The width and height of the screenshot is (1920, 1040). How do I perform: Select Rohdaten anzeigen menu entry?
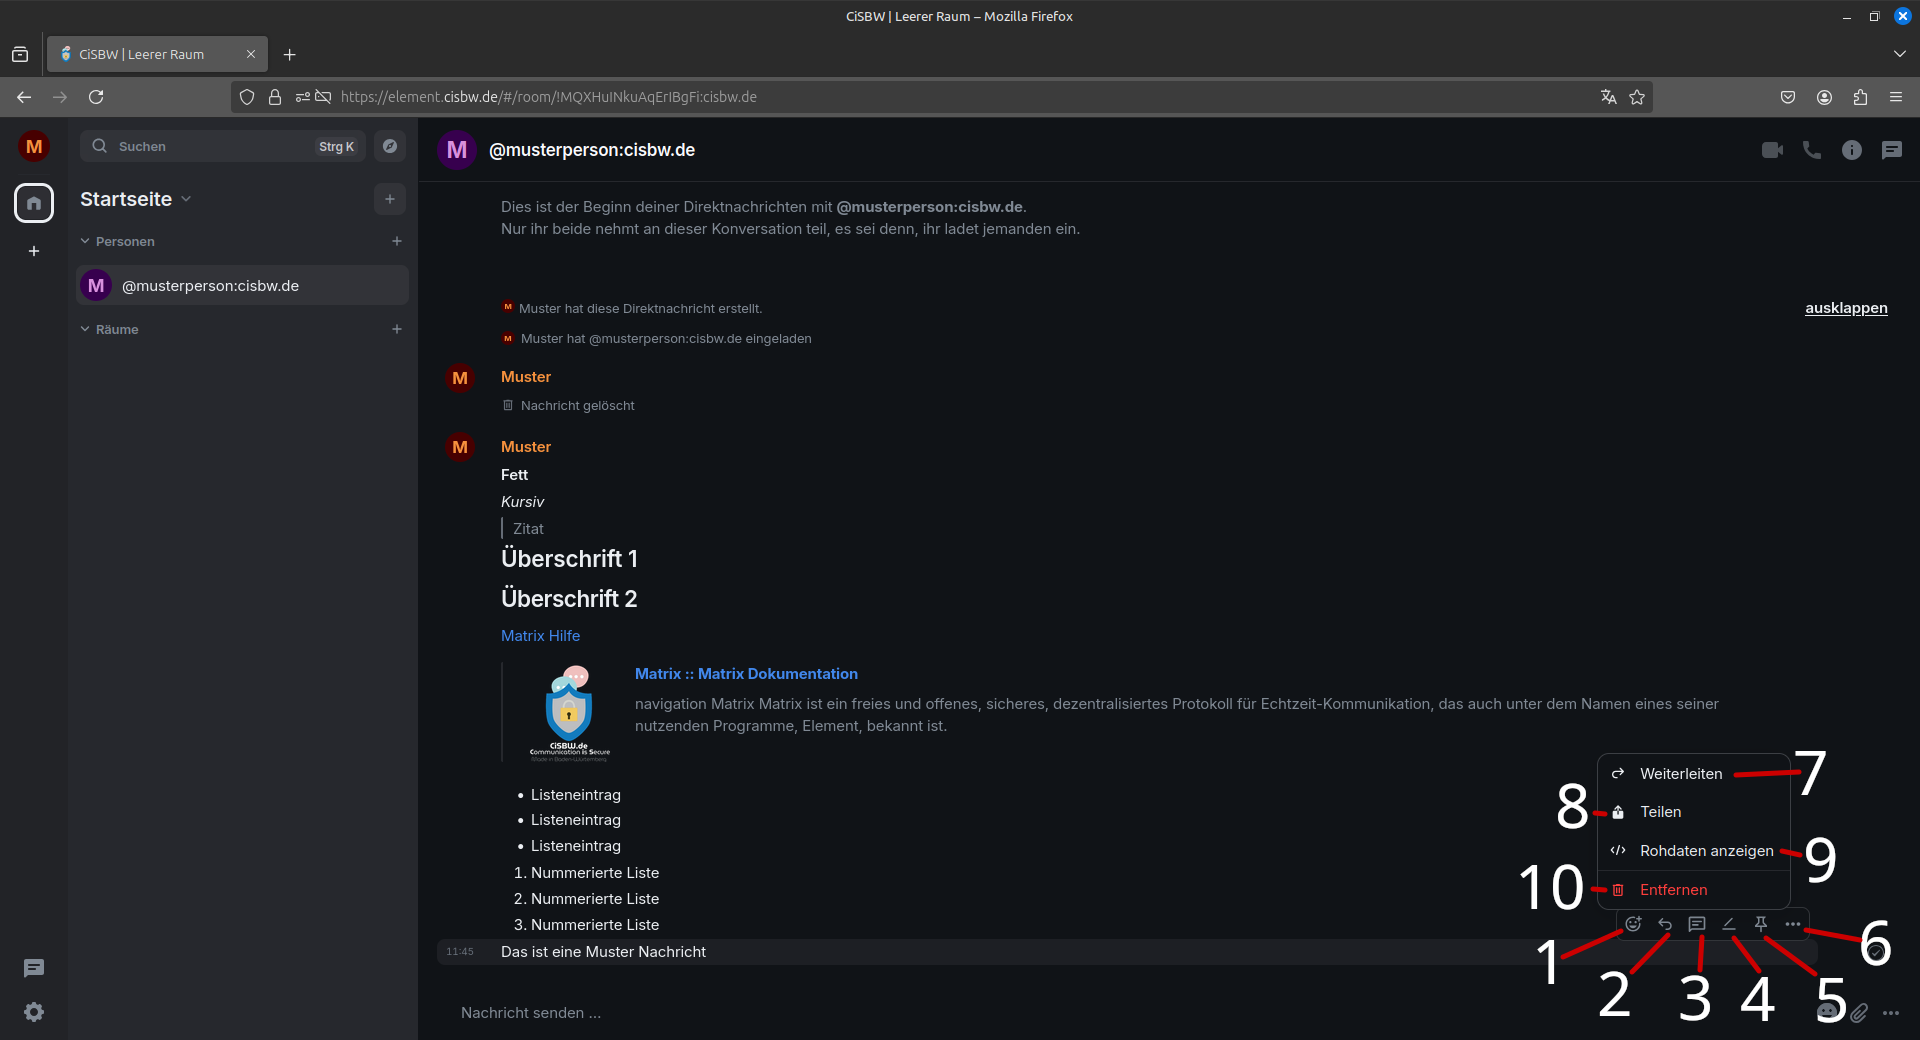coord(1706,851)
